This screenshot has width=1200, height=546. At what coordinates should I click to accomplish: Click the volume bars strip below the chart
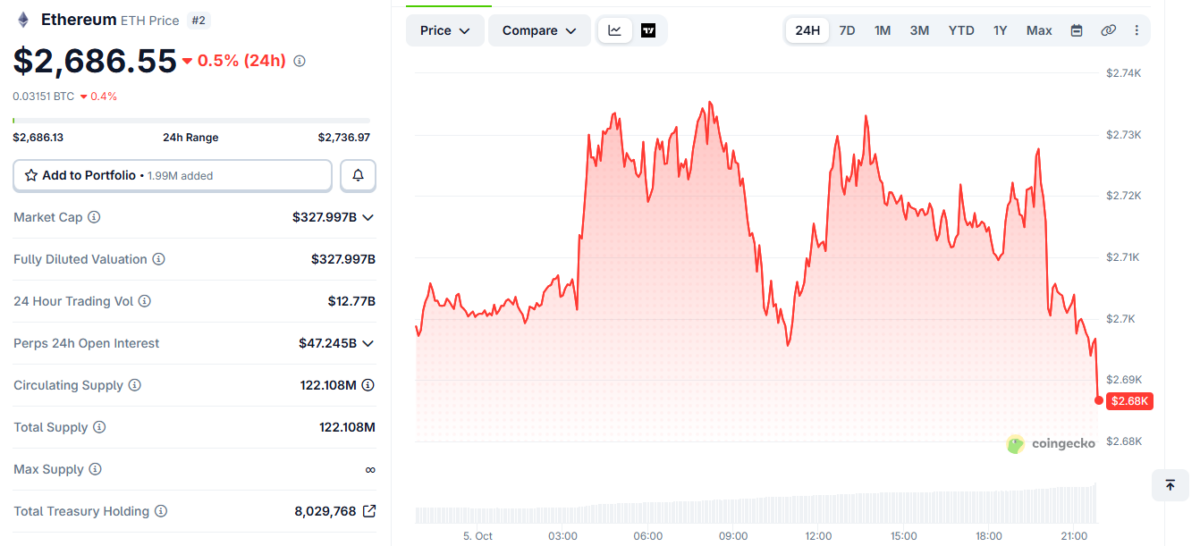[x=756, y=505]
